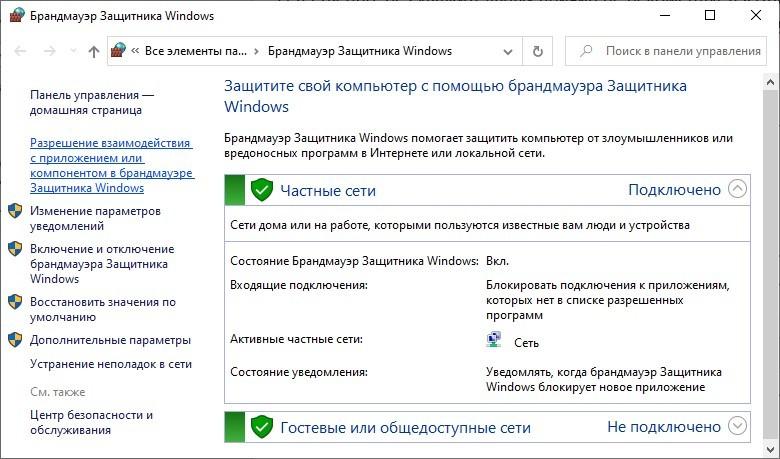Click the scrollbar up arrow
Image resolution: width=780 pixels, height=459 pixels.
[x=771, y=82]
